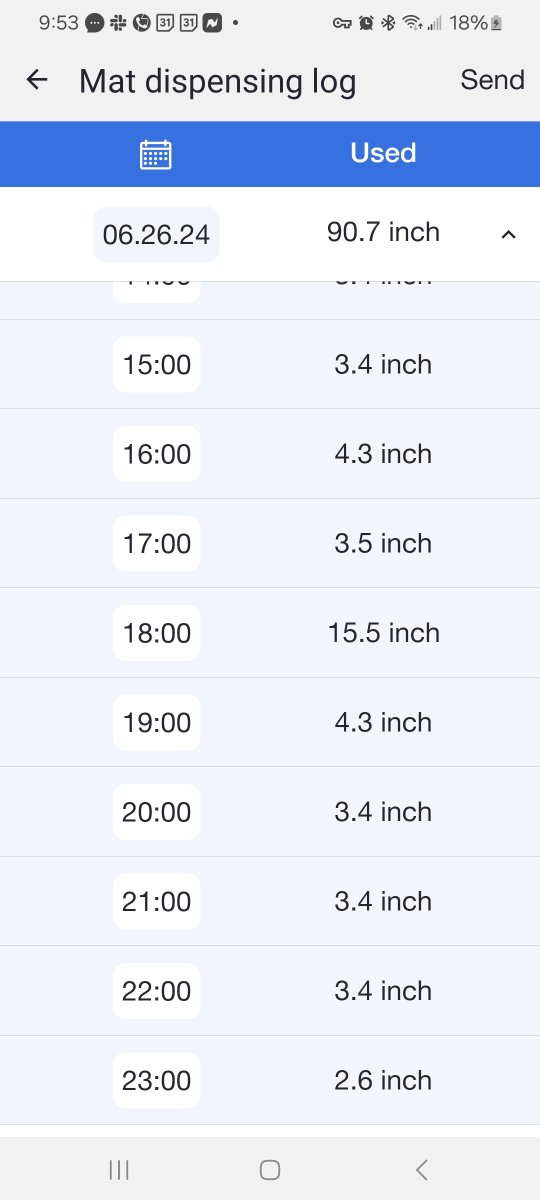The height and width of the screenshot is (1200, 540).
Task: Select the 16:00 time chip
Action: [157, 454]
